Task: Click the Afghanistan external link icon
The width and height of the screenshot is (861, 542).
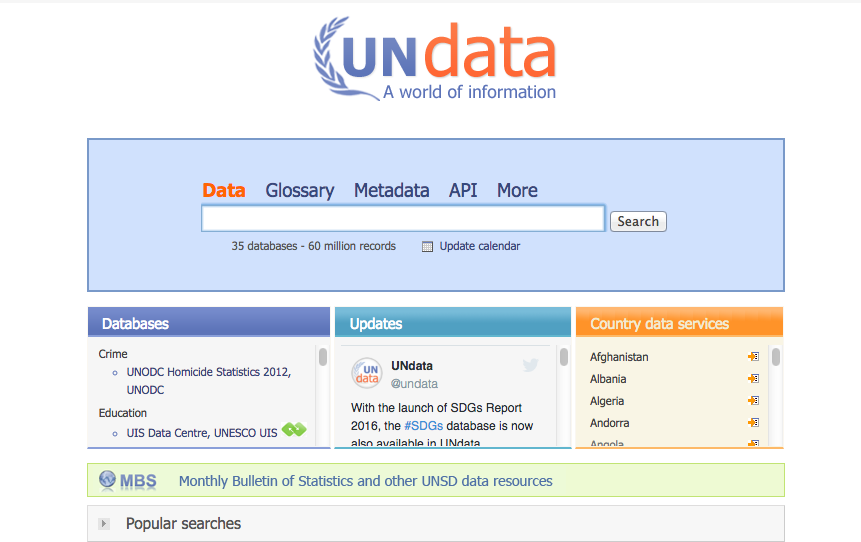Action: click(x=753, y=357)
